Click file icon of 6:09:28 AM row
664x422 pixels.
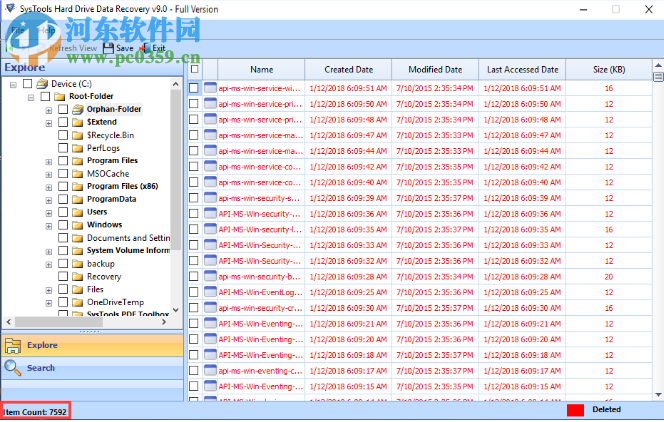[x=210, y=276]
